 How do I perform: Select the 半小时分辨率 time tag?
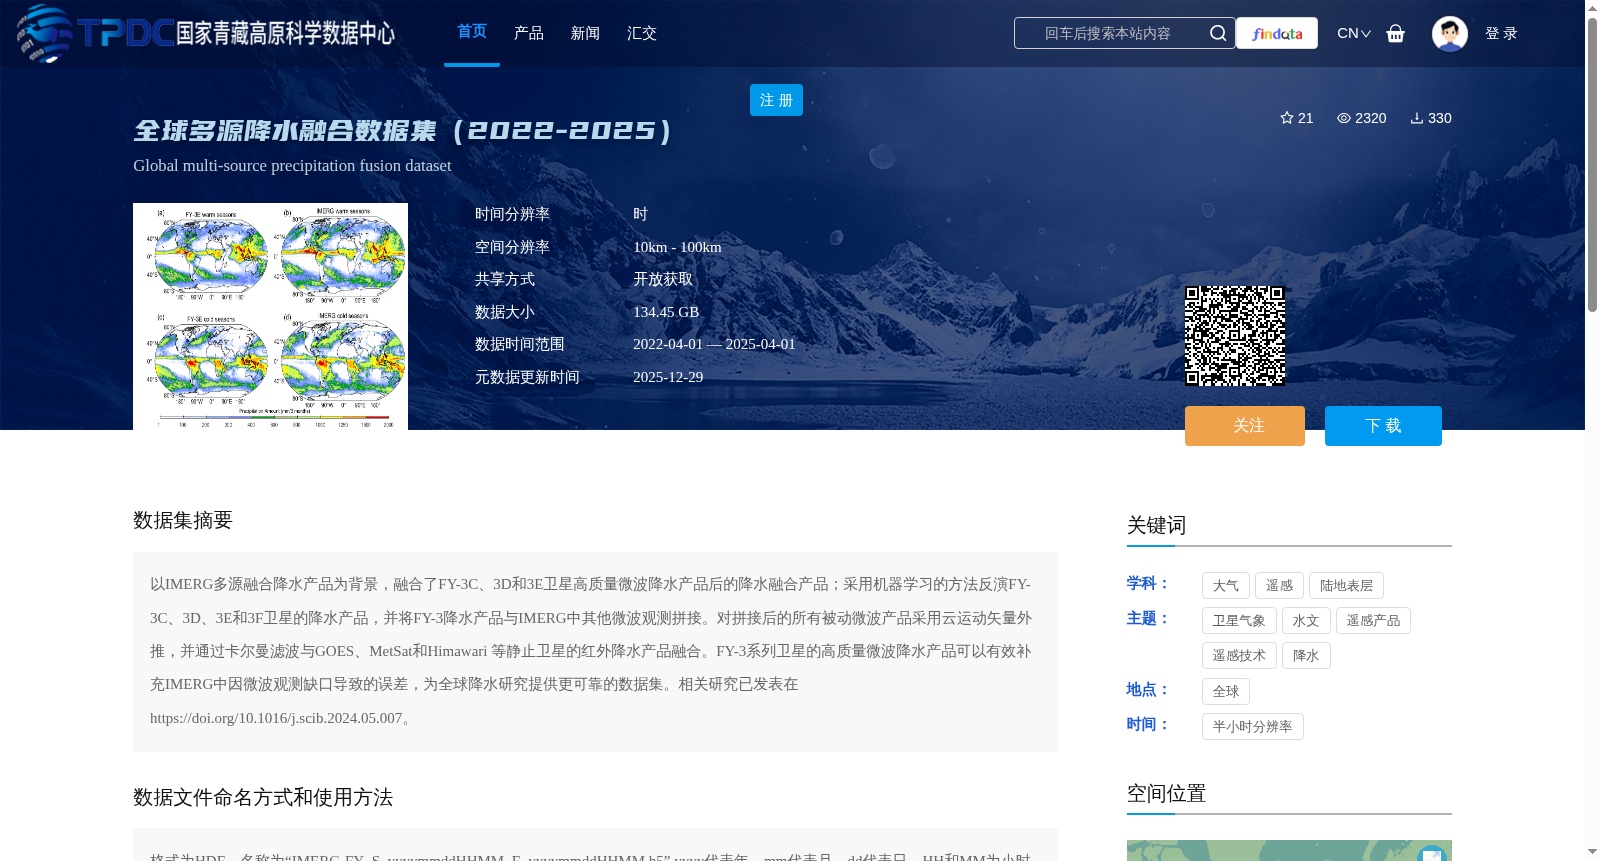tap(1253, 727)
